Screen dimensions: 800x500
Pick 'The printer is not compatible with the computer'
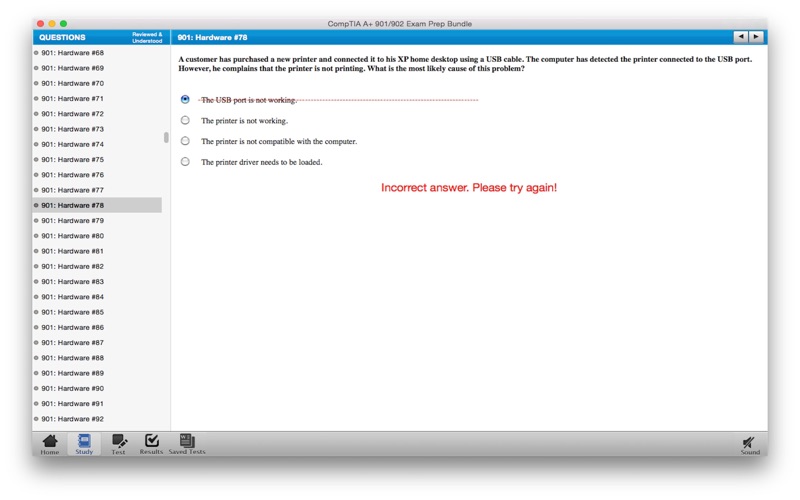(x=185, y=141)
